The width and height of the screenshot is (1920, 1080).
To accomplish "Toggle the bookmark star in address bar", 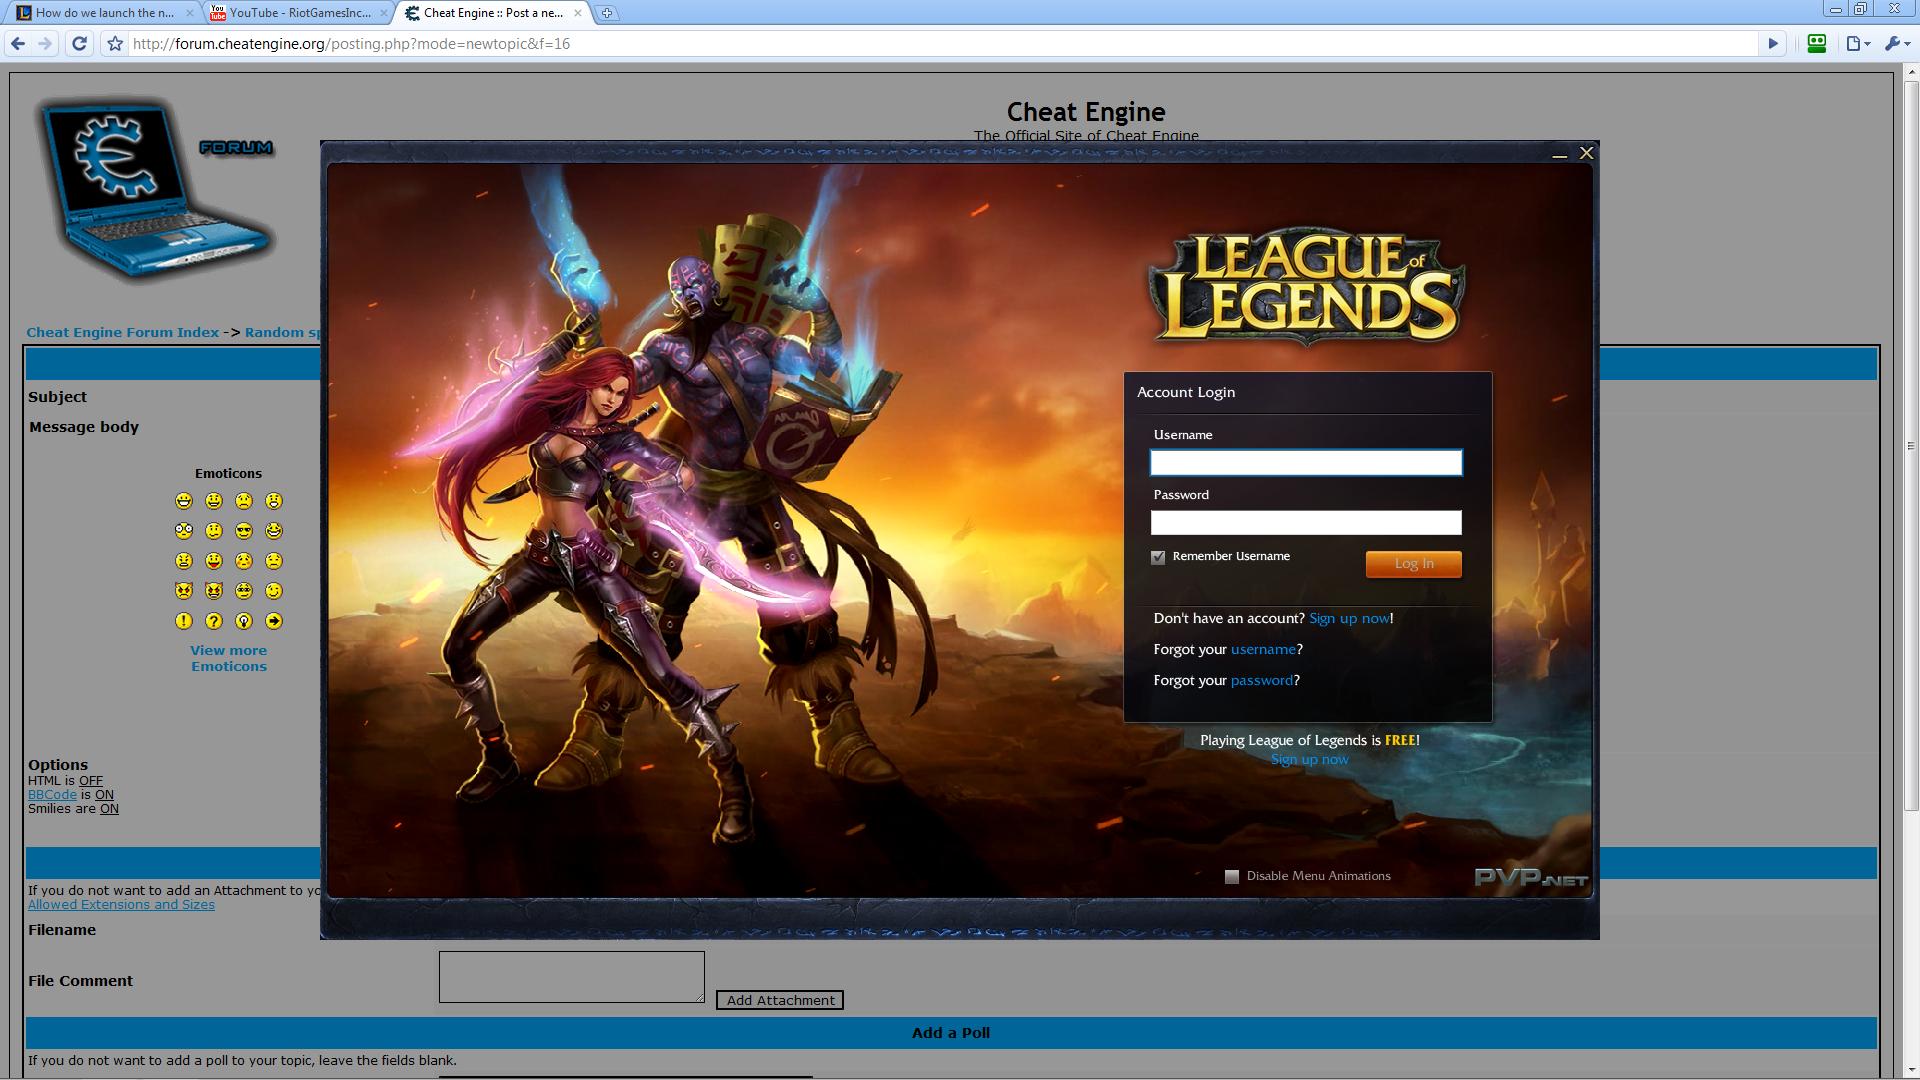I will [113, 44].
